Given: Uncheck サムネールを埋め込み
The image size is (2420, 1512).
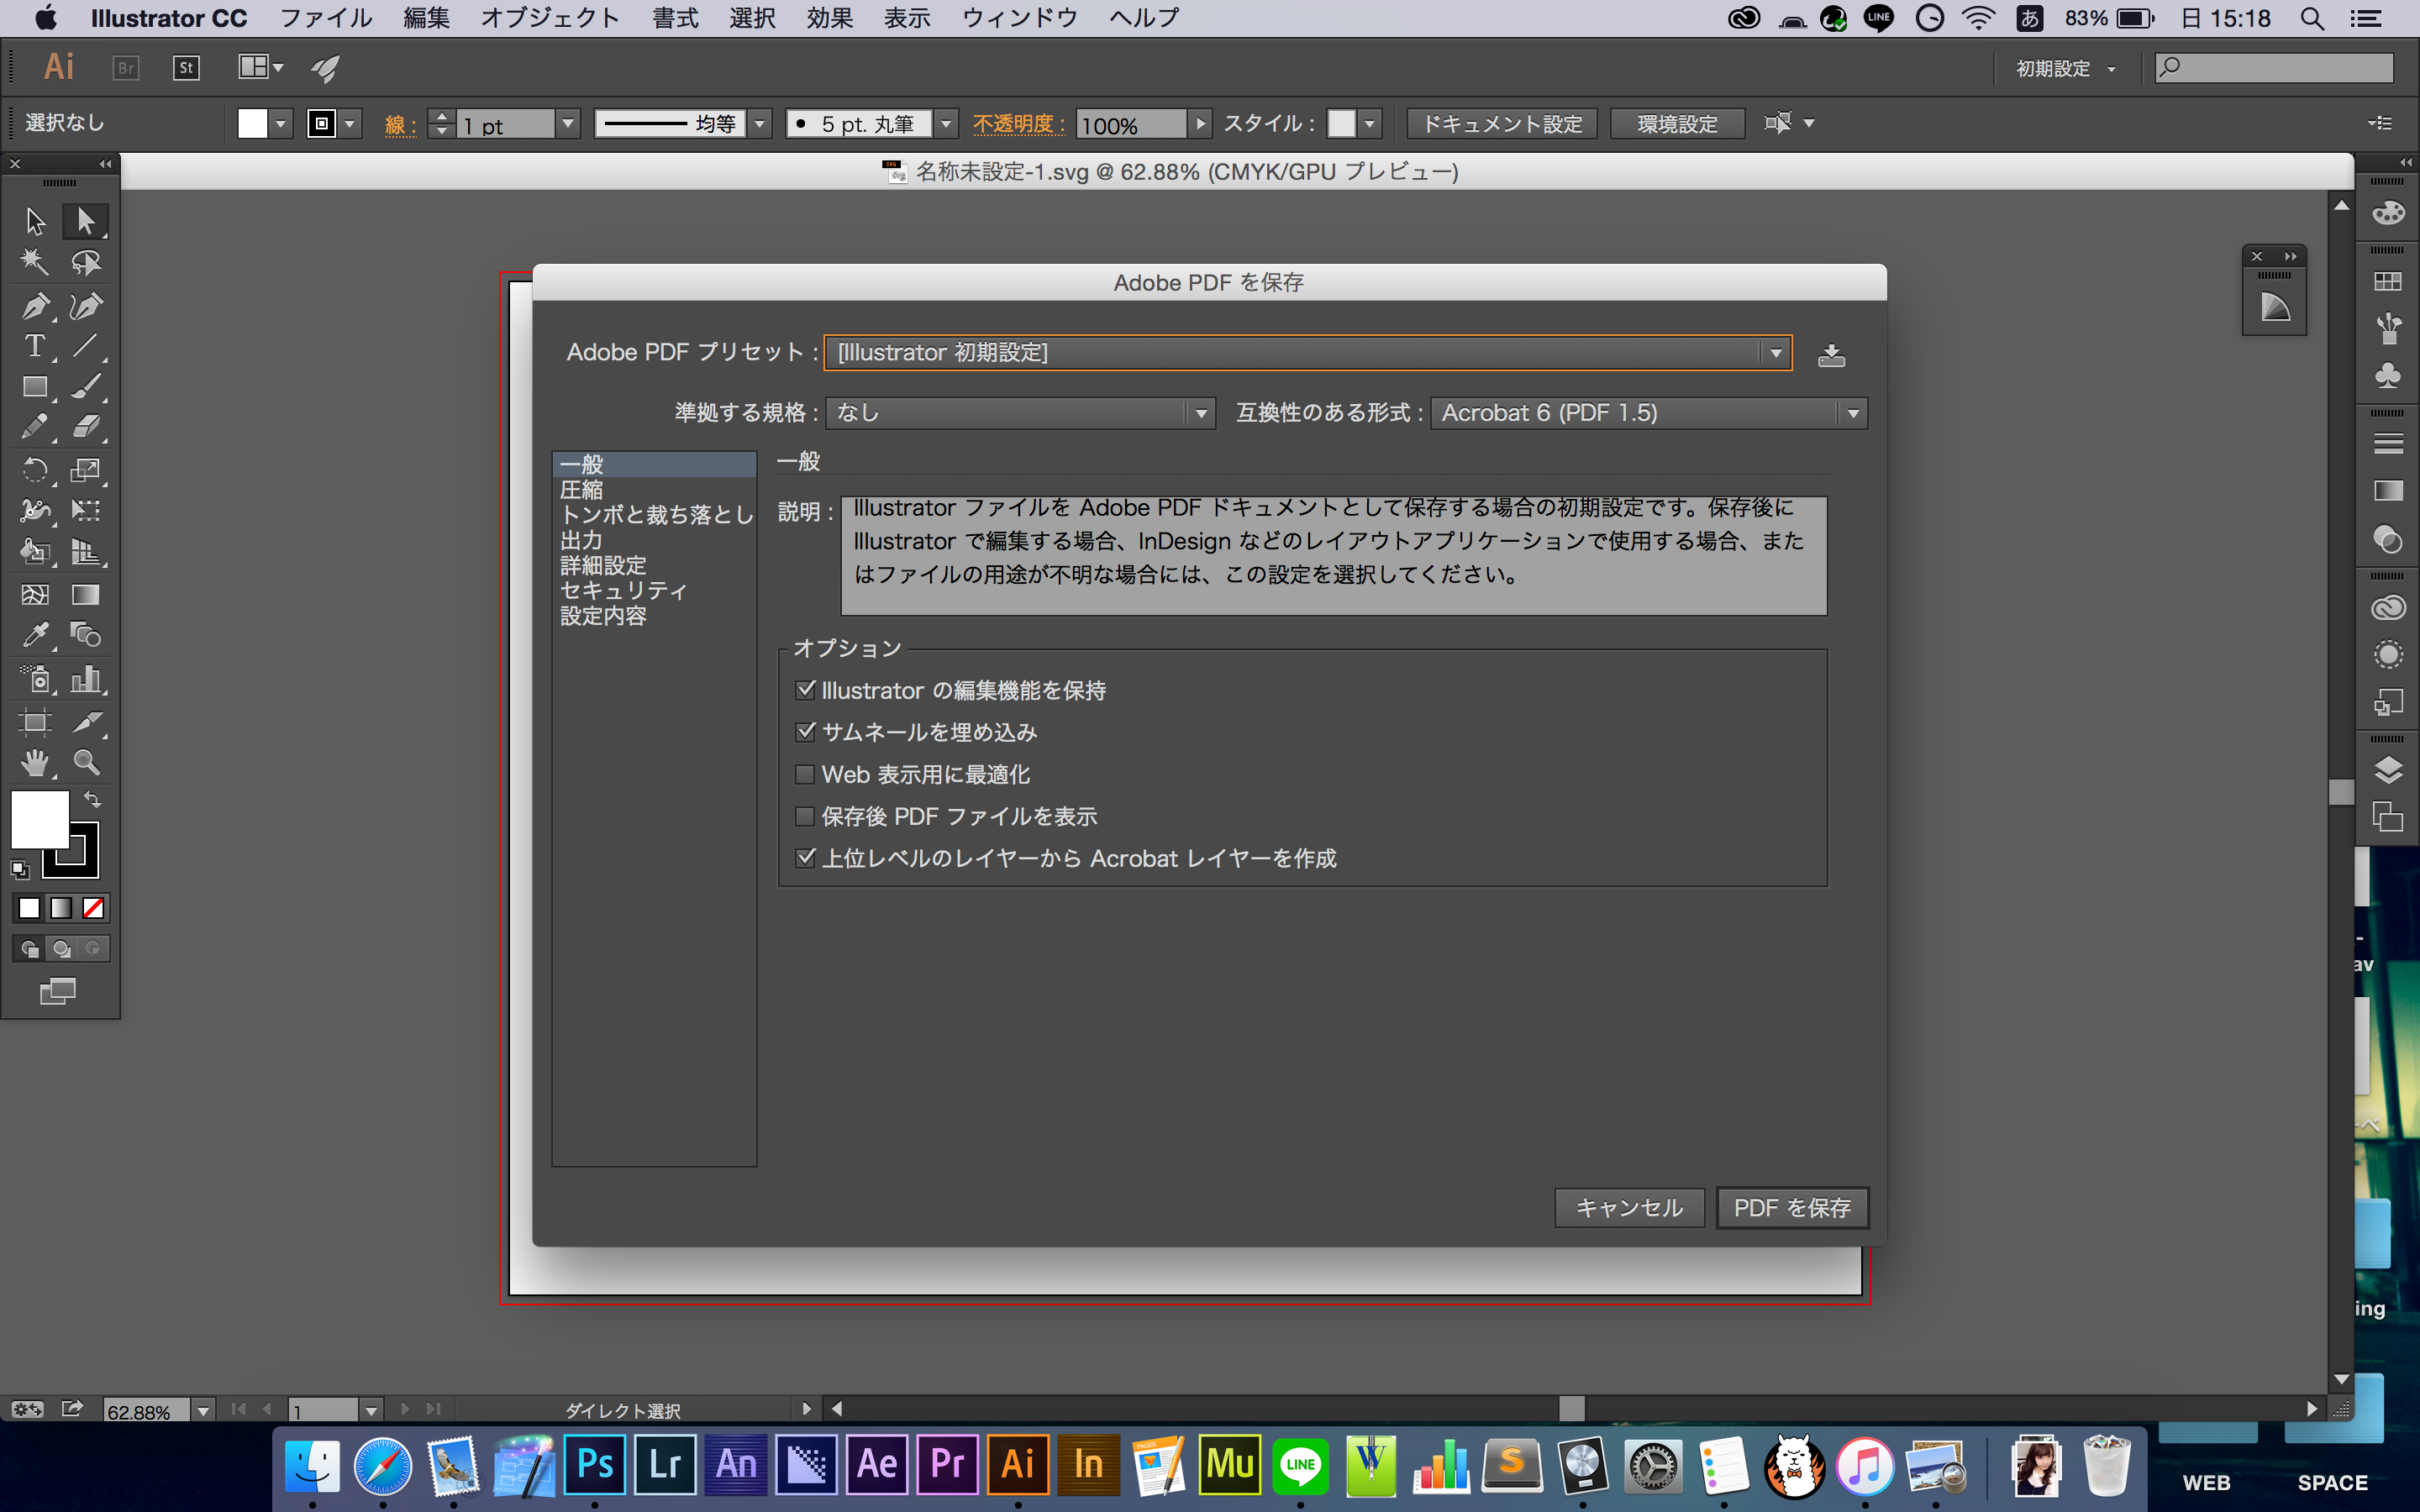Looking at the screenshot, I should point(805,732).
